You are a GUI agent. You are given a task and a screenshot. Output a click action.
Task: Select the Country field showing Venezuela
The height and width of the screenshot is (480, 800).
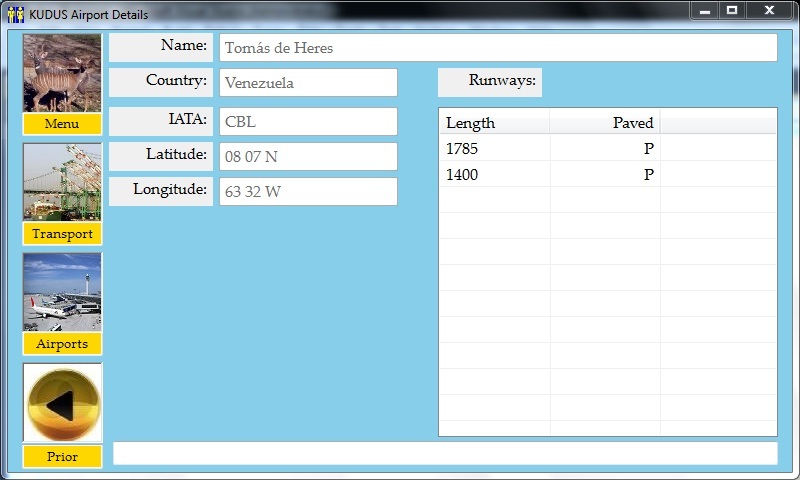308,83
